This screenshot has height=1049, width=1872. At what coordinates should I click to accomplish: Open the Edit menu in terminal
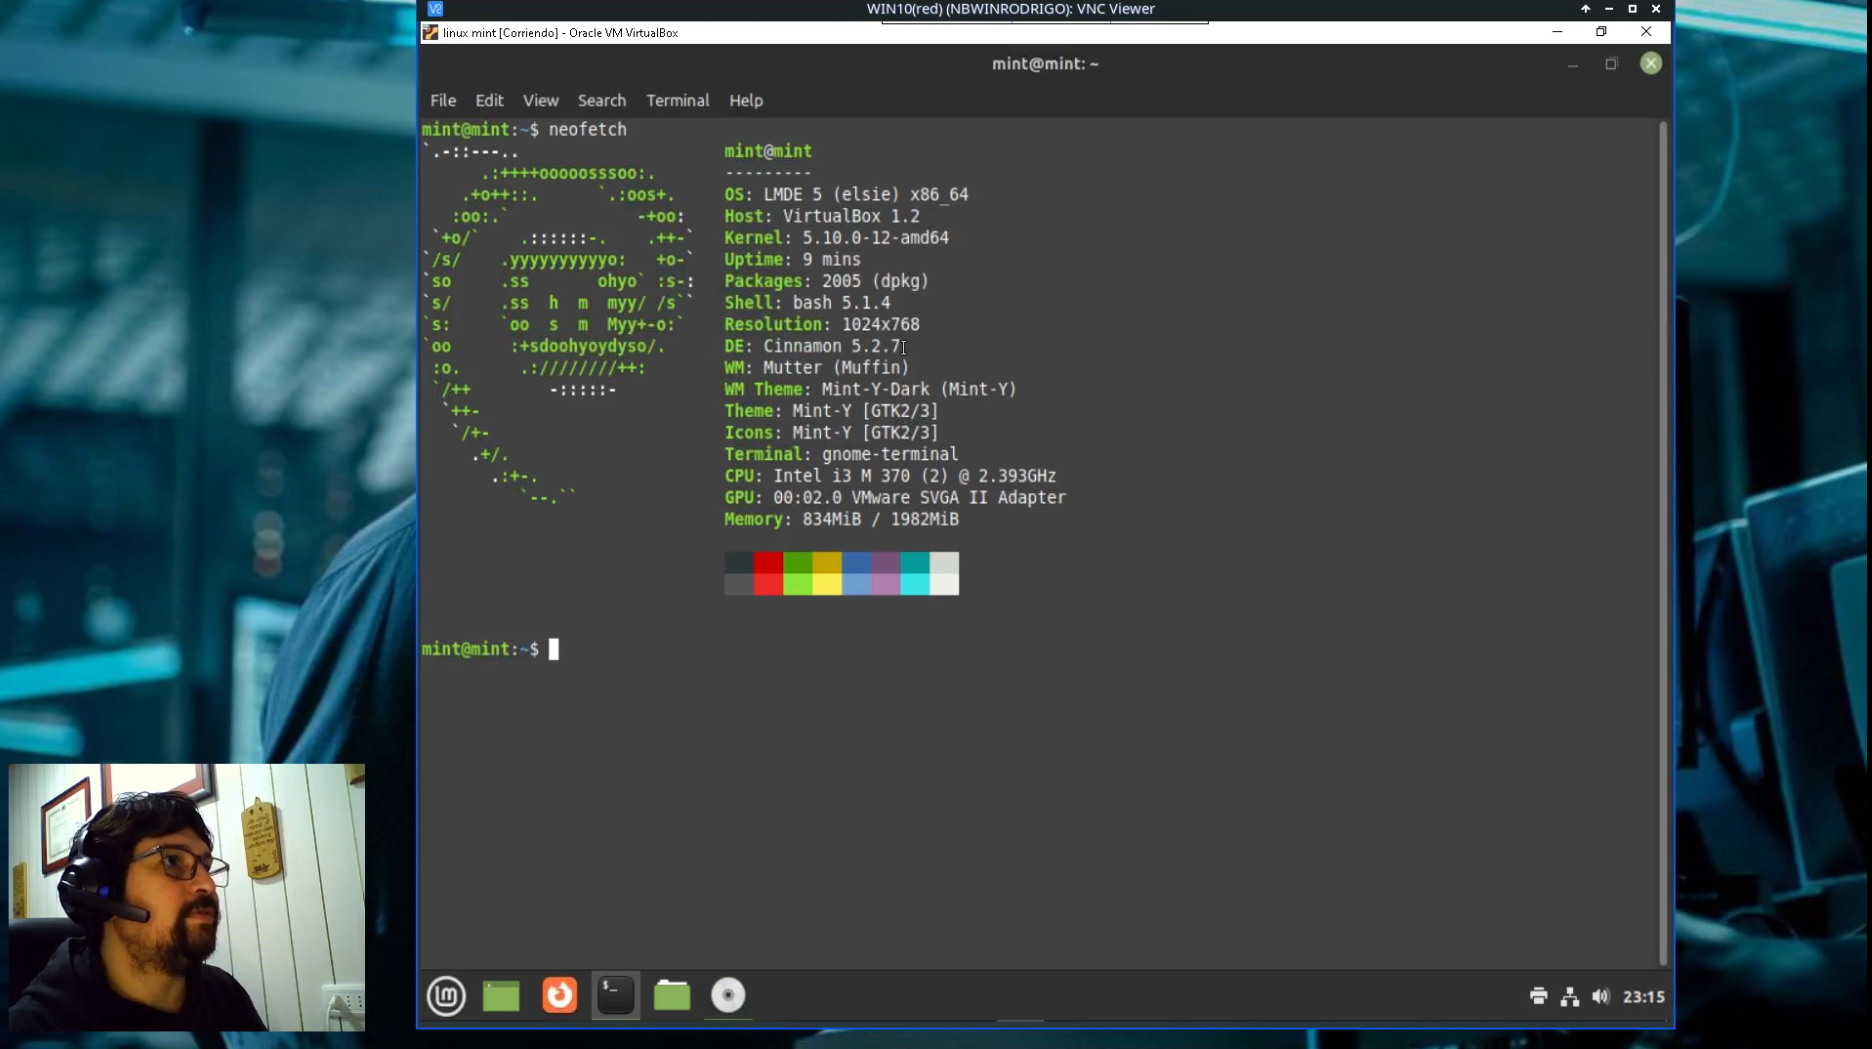click(489, 100)
